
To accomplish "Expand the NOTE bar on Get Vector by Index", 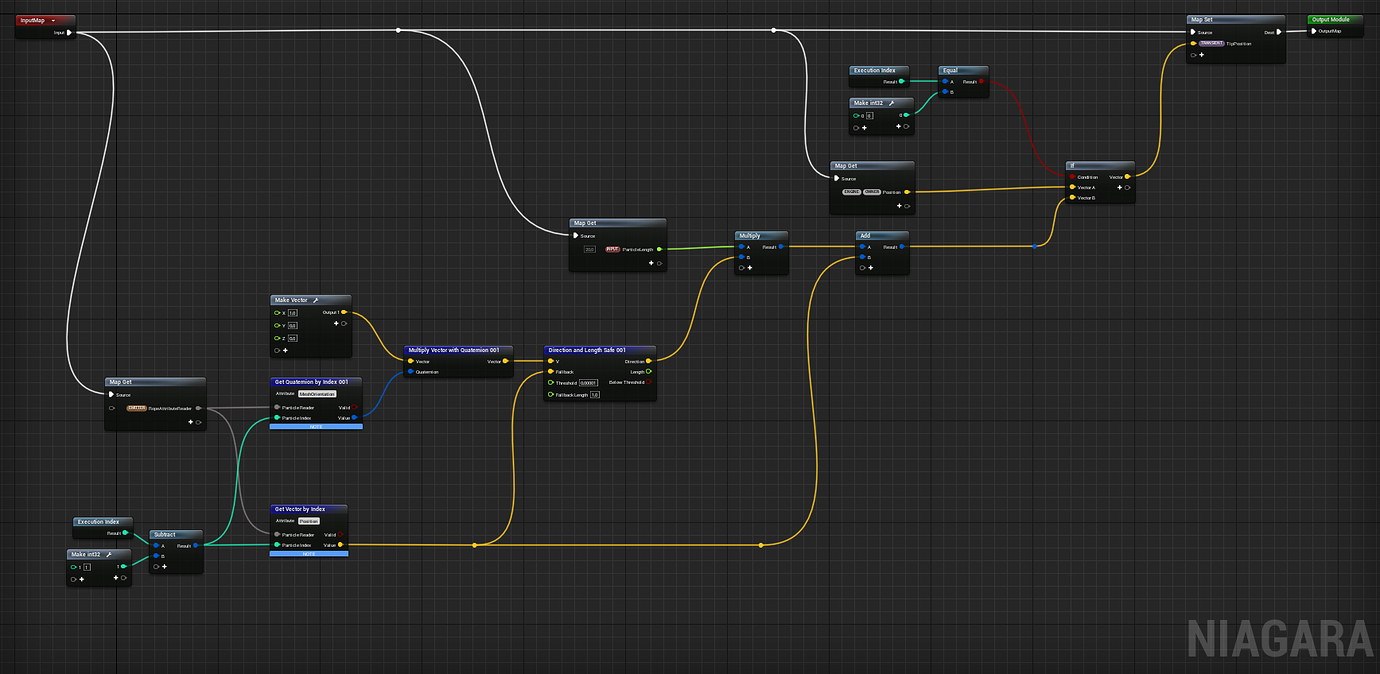I will coord(309,553).
